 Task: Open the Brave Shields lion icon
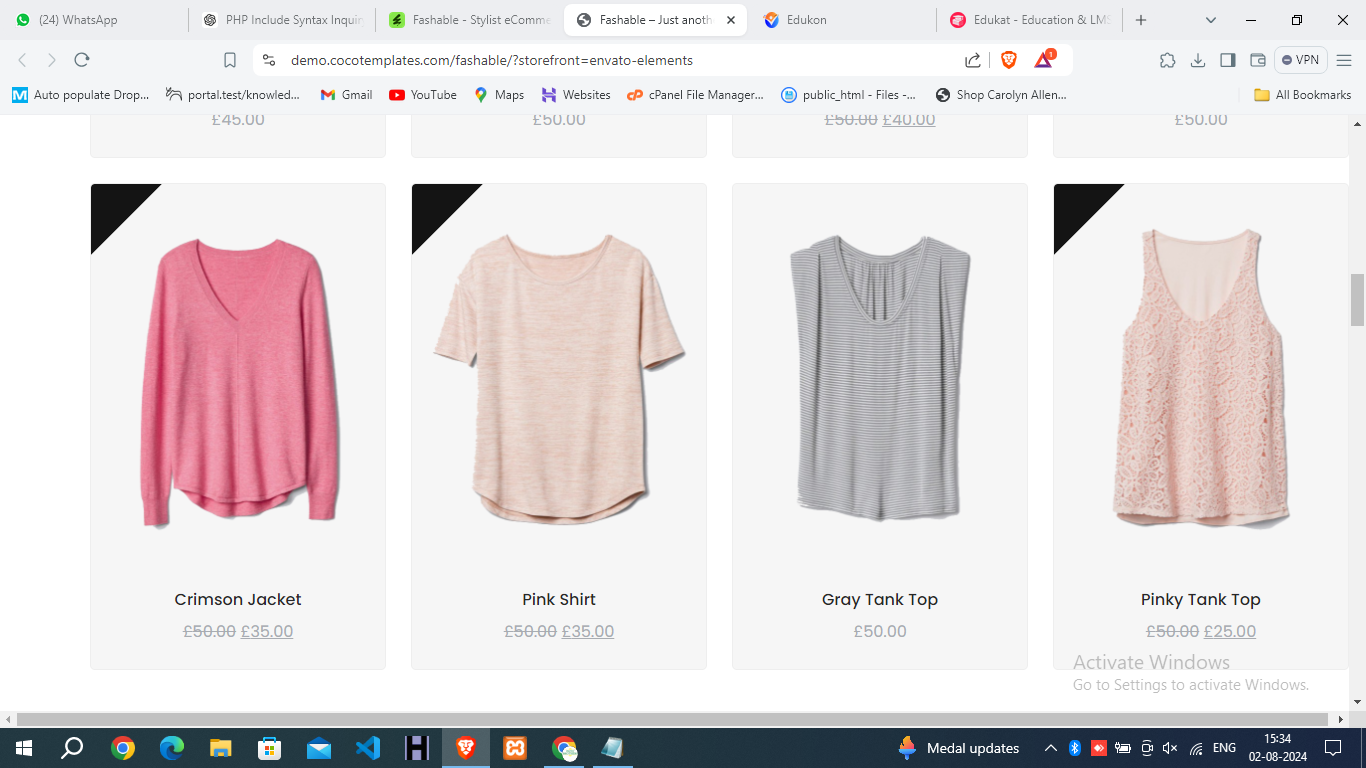1009,60
